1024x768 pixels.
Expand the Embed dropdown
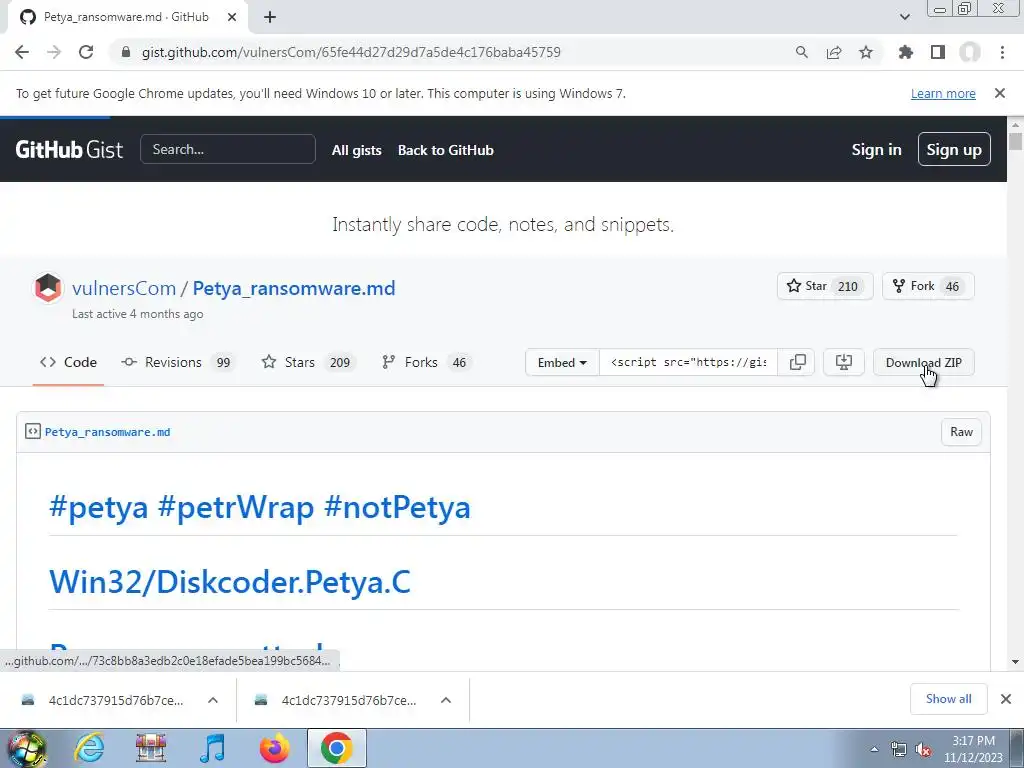click(x=562, y=362)
